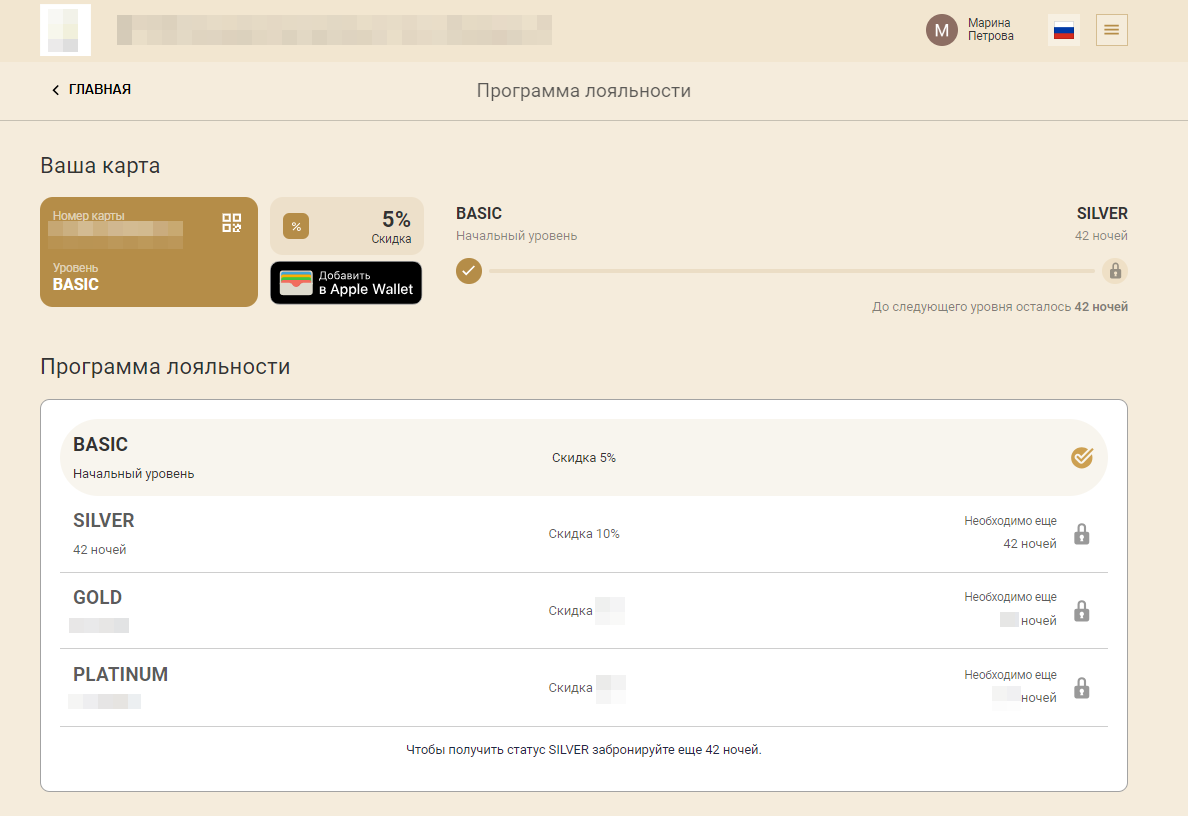Click Необходимо еще in PLATINUM row

point(1010,674)
